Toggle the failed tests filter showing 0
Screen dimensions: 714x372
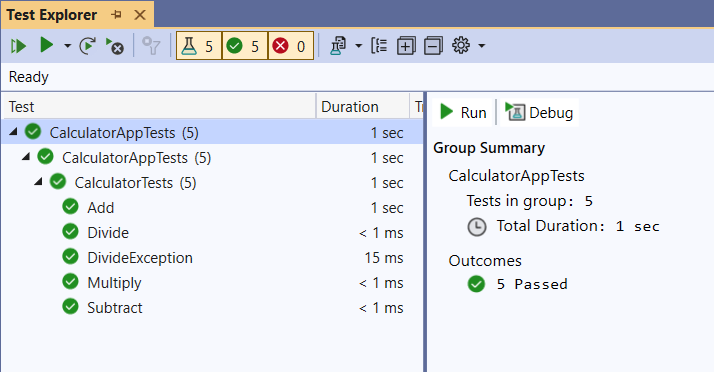pyautogui.click(x=291, y=46)
